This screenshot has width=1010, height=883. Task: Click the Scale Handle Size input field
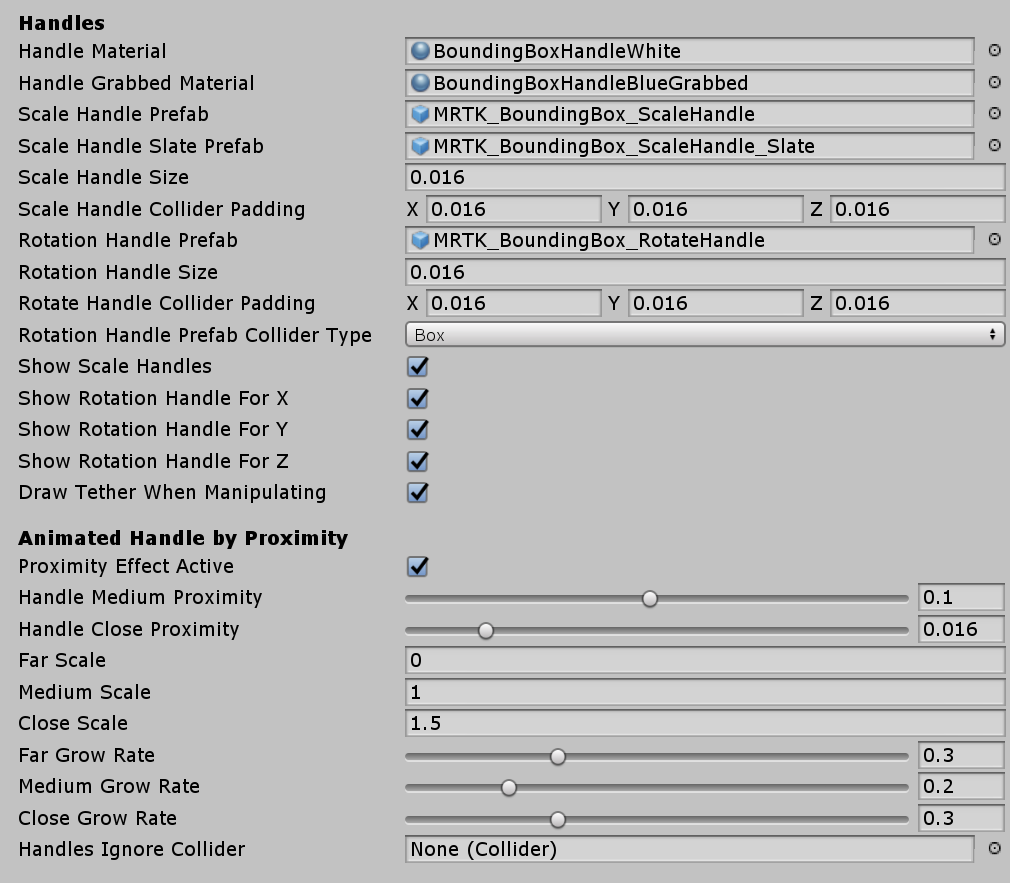click(704, 178)
